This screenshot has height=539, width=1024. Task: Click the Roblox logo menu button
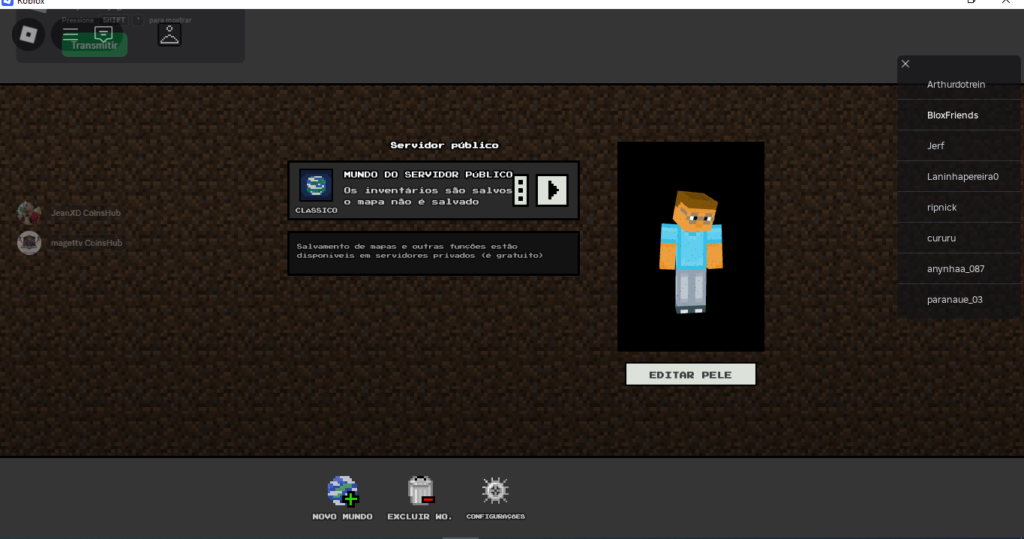(28, 35)
